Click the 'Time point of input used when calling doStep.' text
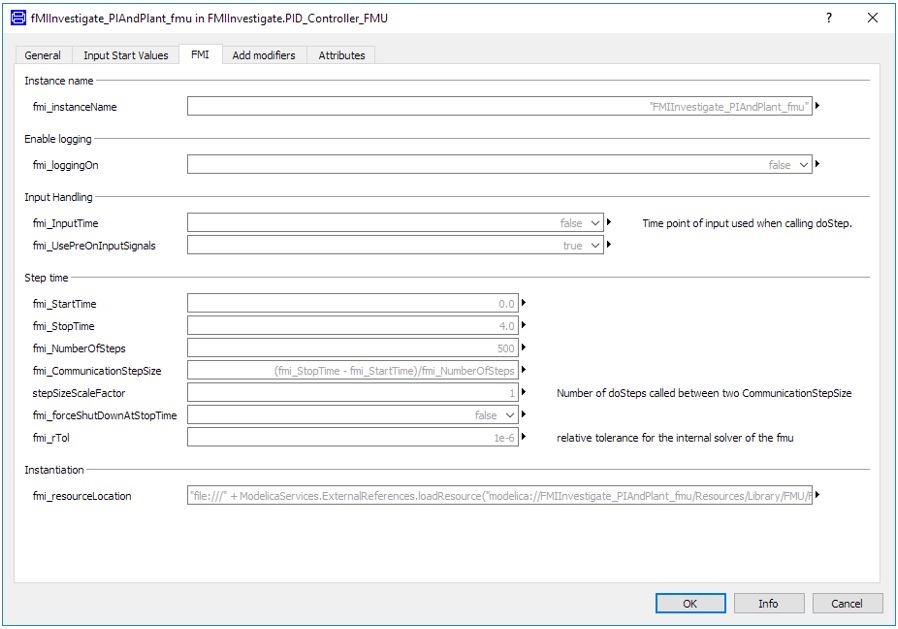Screen dimensions: 898x629 click(747, 223)
